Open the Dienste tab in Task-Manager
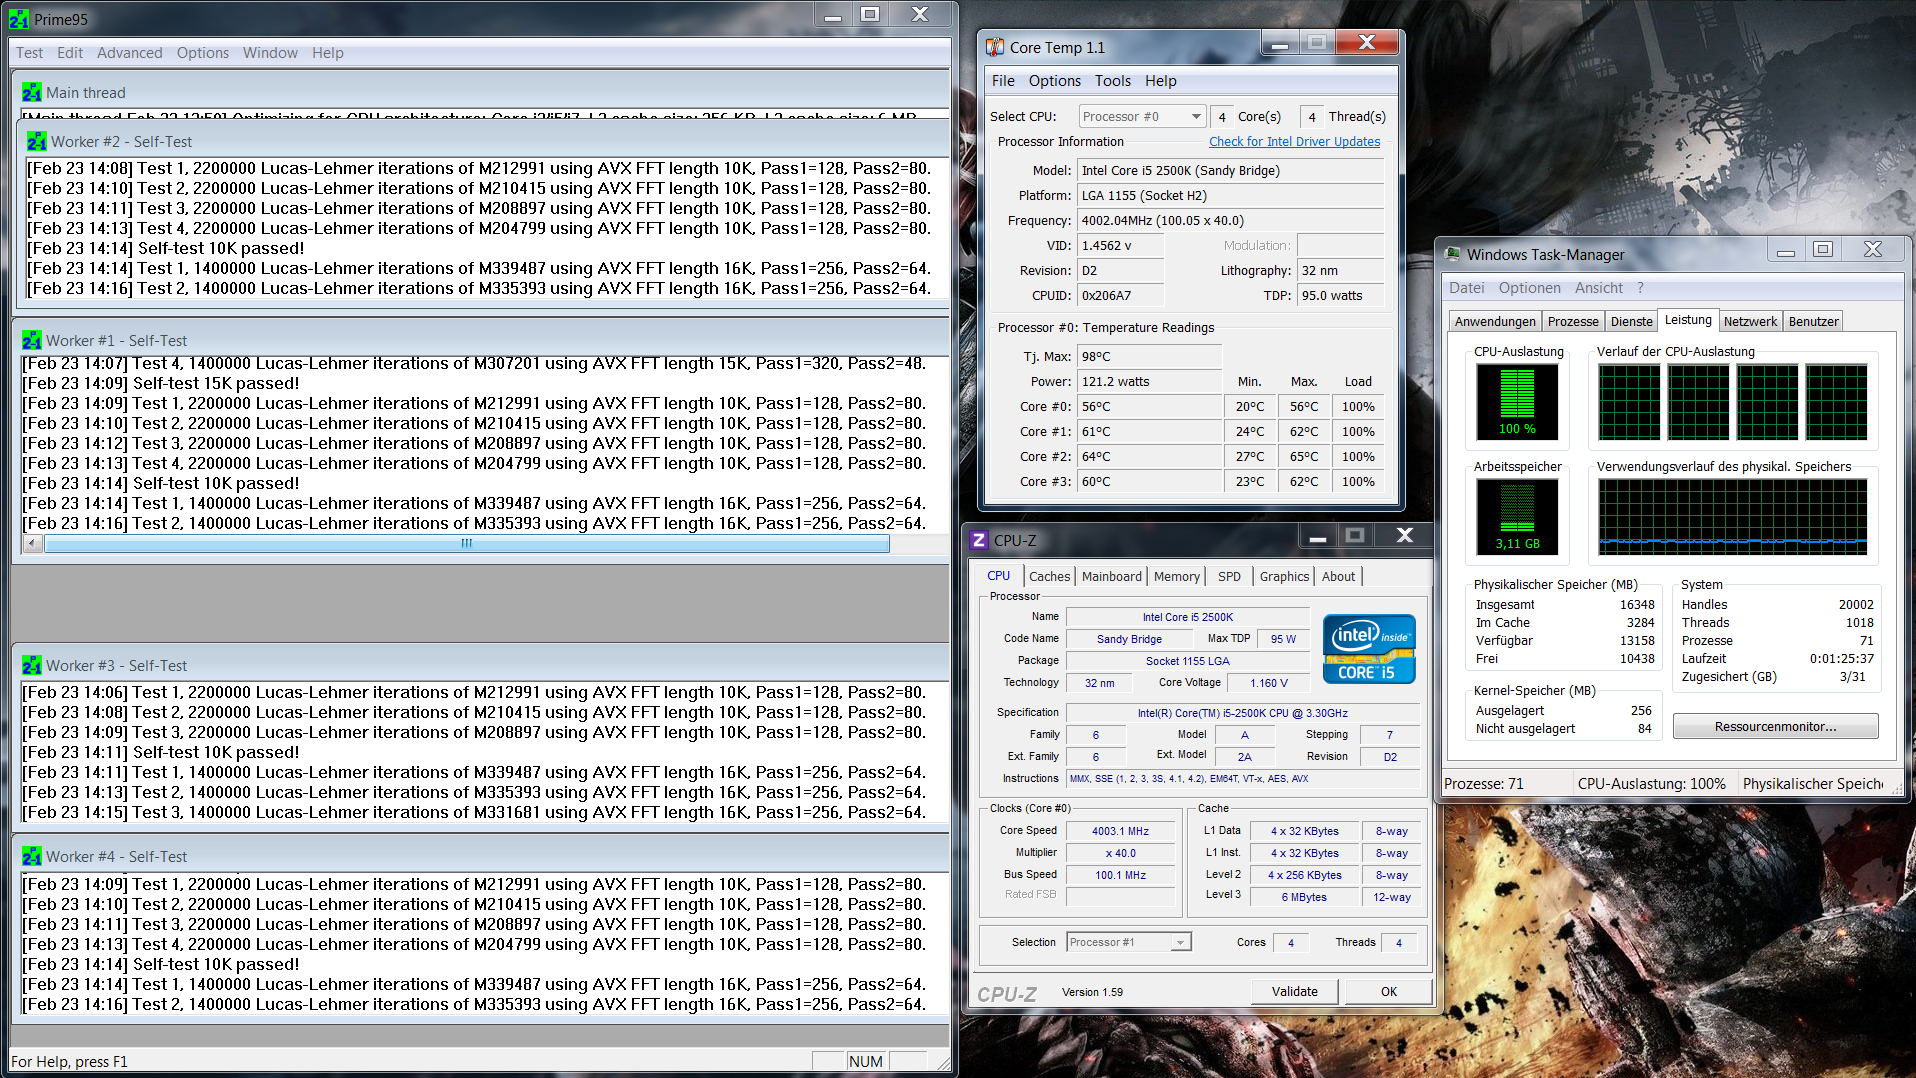Image resolution: width=1916 pixels, height=1078 pixels. (x=1632, y=322)
